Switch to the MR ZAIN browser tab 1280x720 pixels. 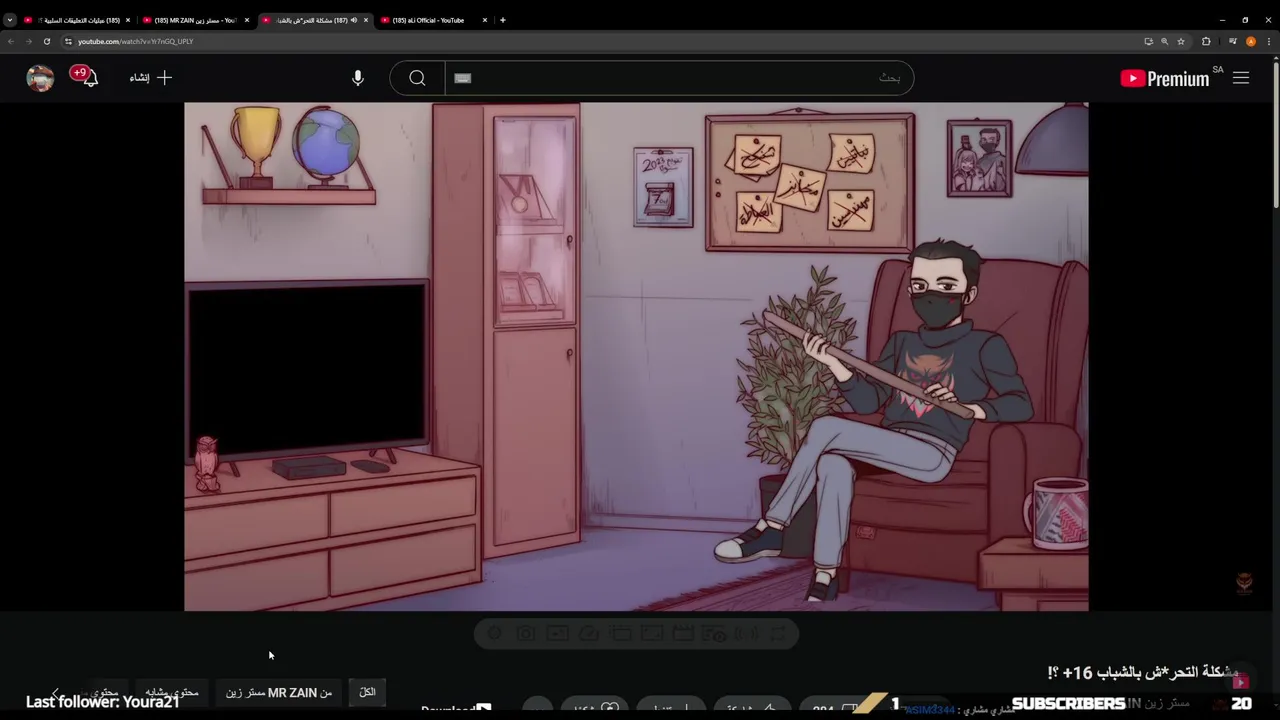195,20
